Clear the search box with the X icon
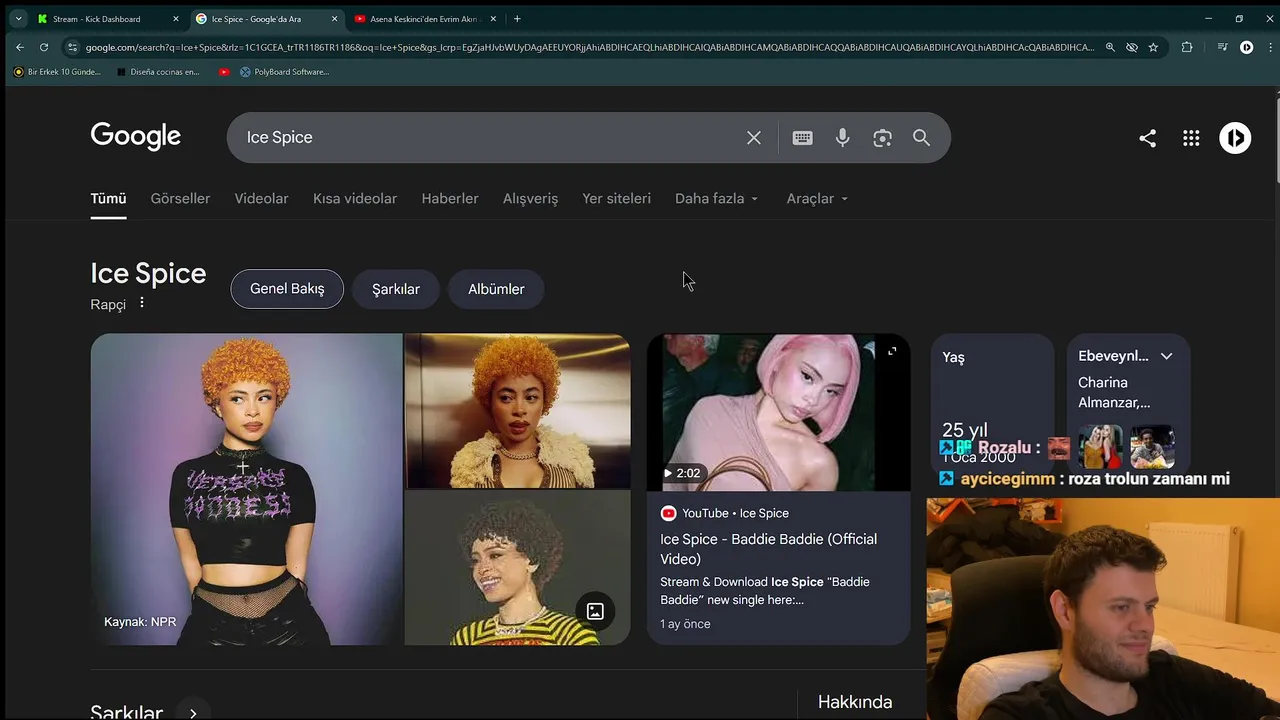 tap(754, 138)
